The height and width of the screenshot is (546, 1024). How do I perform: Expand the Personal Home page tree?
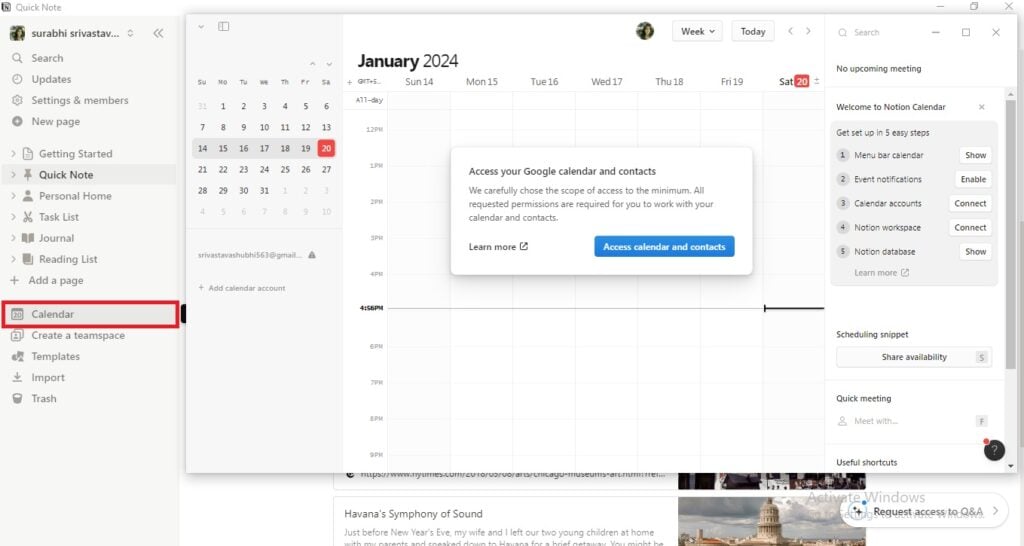pyautogui.click(x=13, y=196)
